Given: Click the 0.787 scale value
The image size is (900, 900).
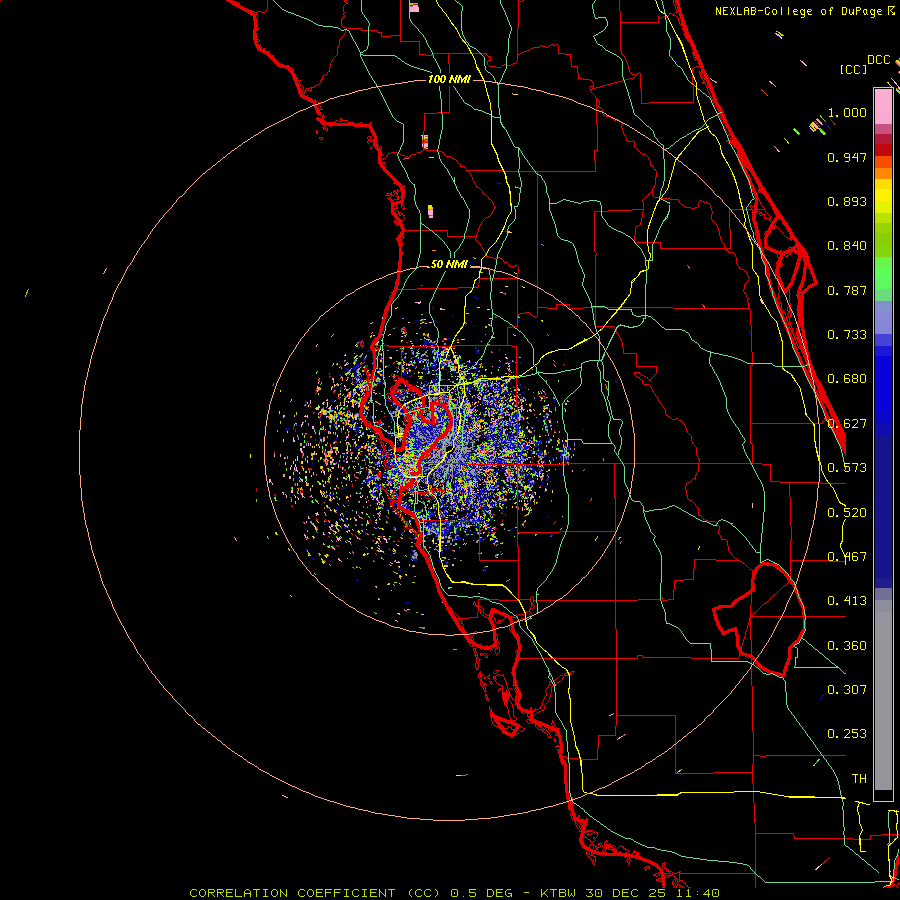Looking at the screenshot, I should coord(847,290).
